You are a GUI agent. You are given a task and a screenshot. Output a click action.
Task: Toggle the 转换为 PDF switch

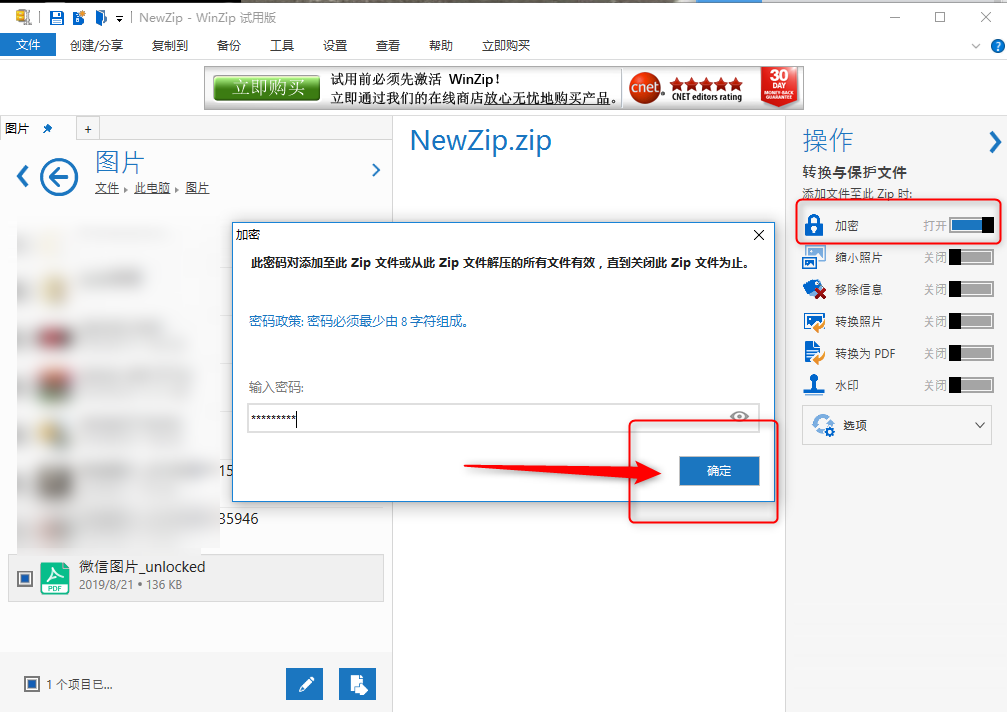[x=972, y=353]
